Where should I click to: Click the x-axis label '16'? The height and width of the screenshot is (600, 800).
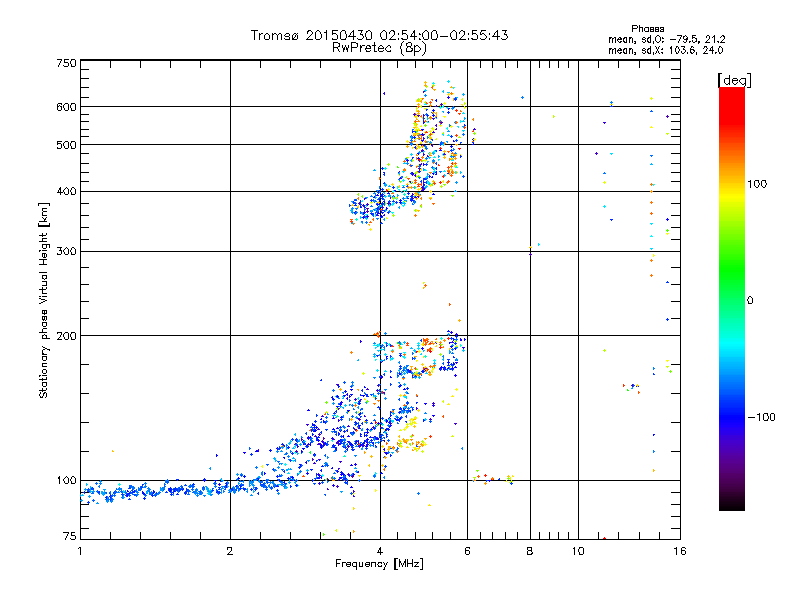[680, 551]
